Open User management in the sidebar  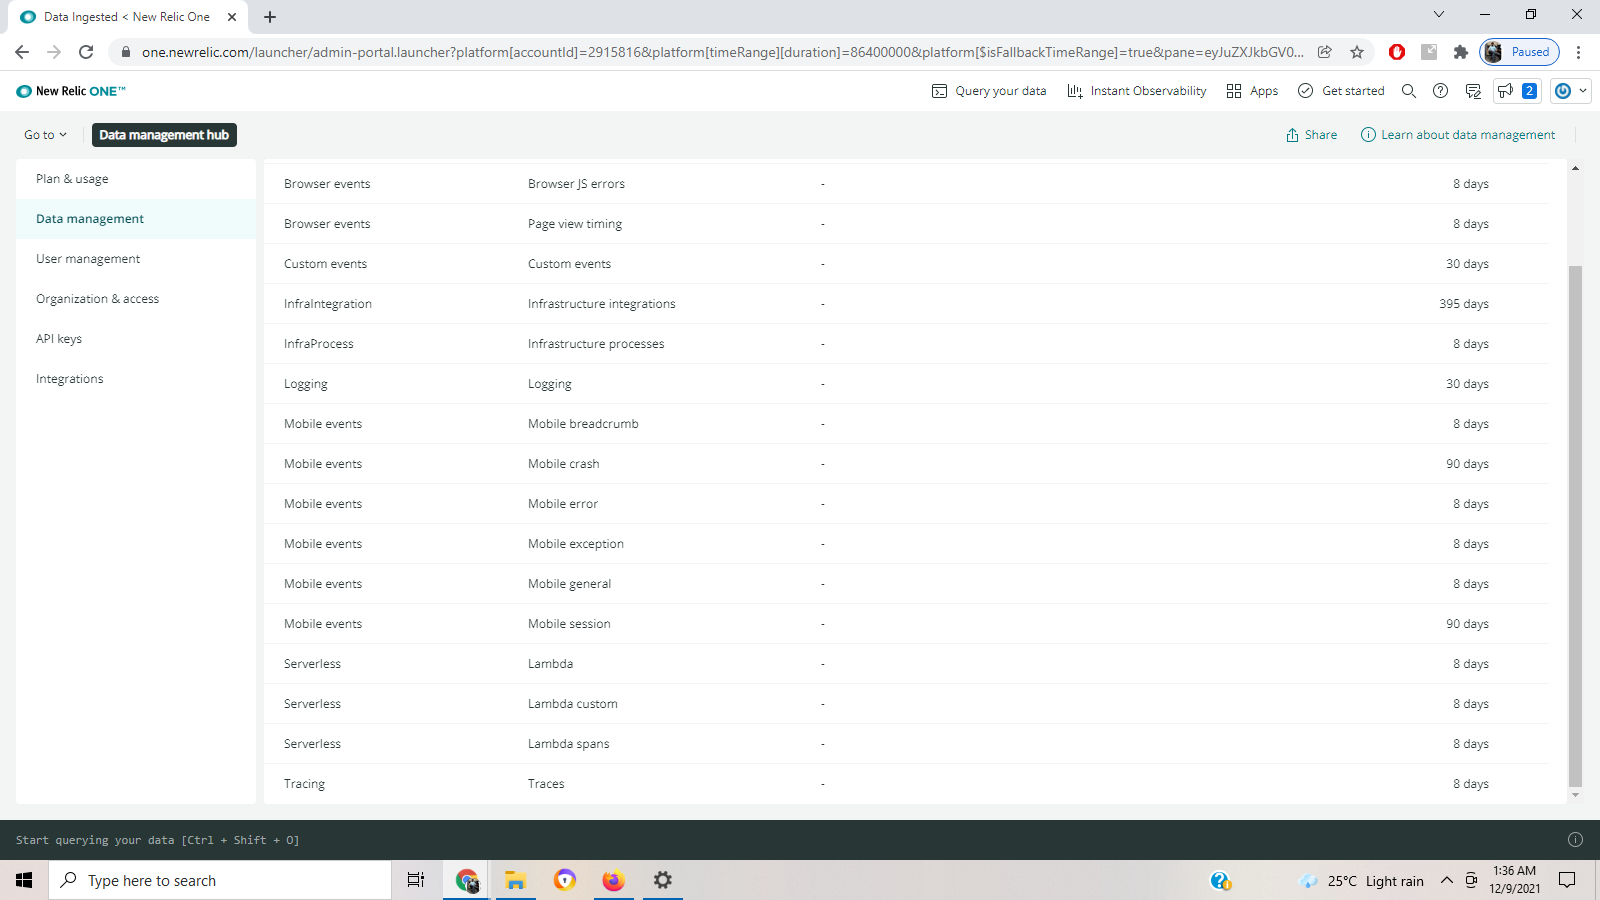tap(87, 258)
